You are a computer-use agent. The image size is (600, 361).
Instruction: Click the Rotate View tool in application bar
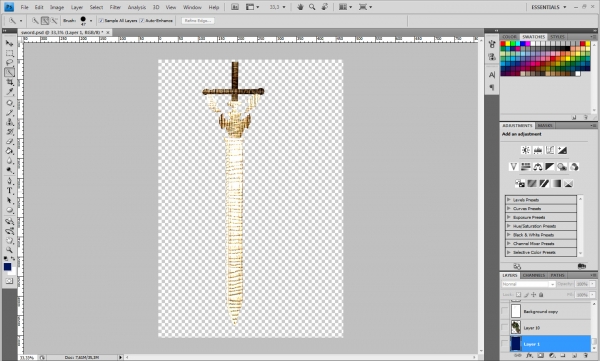[x=324, y=7]
